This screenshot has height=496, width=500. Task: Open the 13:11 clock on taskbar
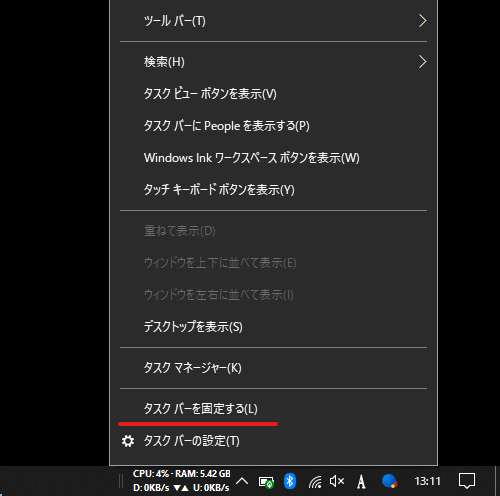pos(427,481)
